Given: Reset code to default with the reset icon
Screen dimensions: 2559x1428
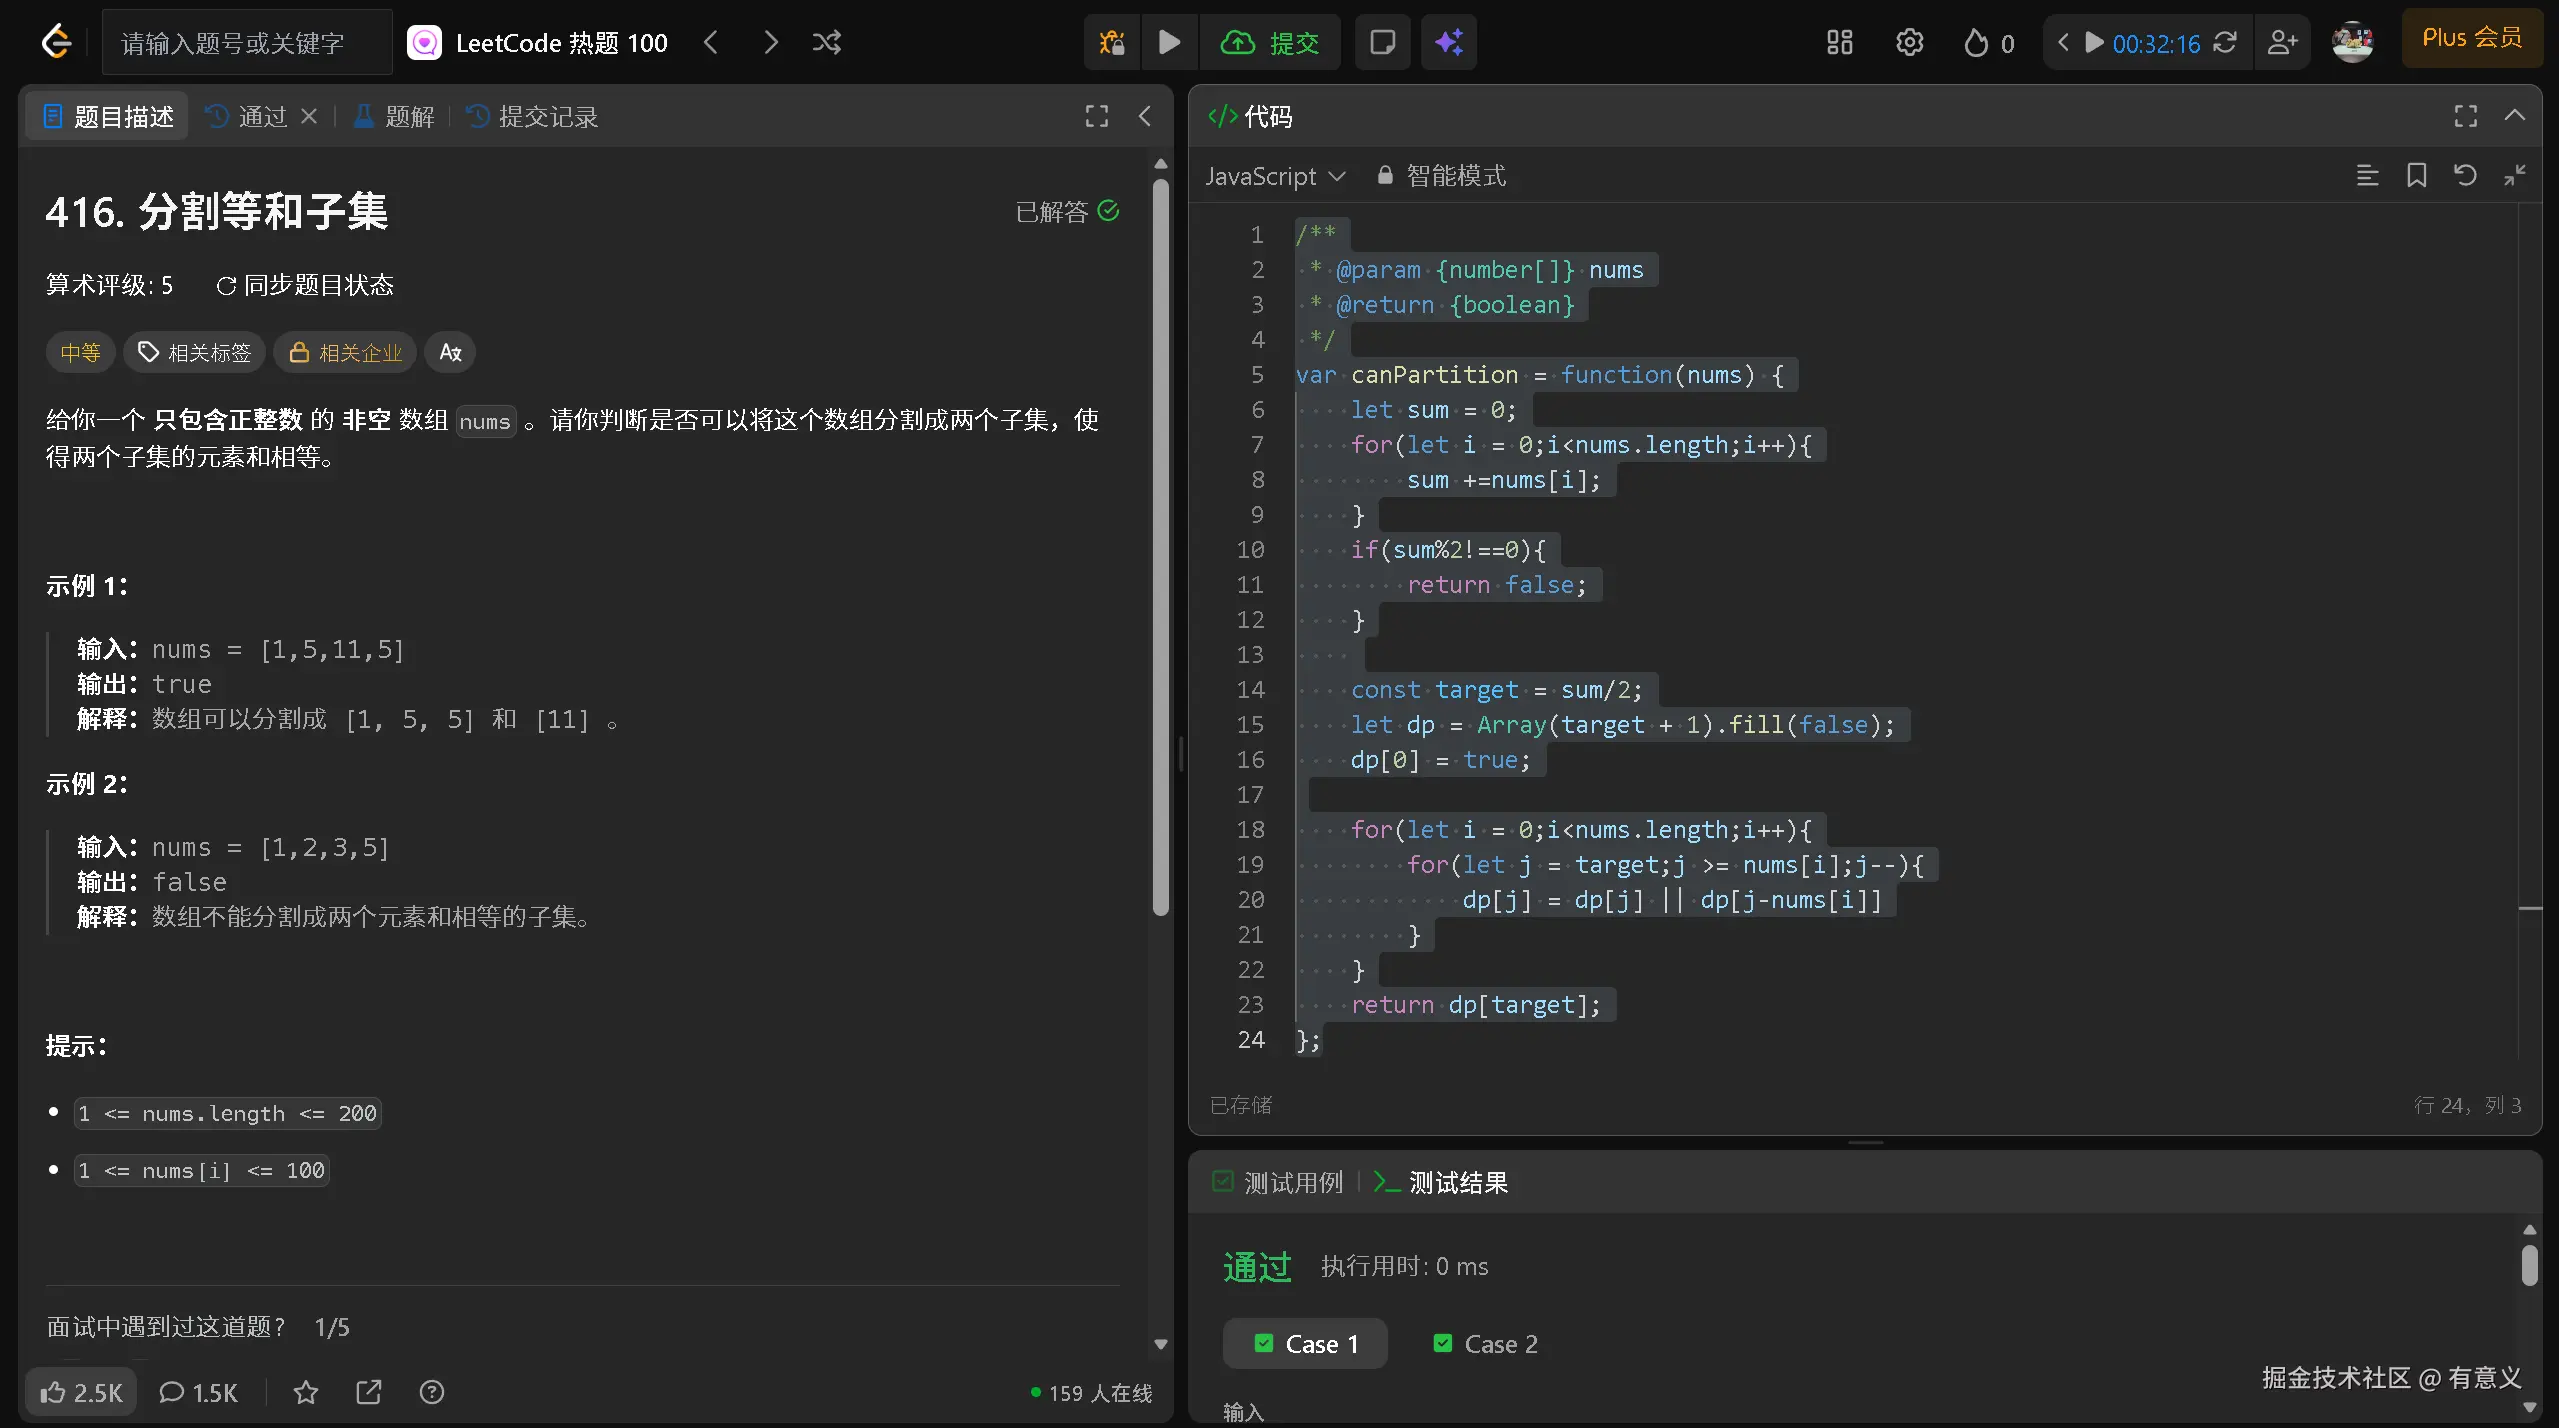Looking at the screenshot, I should (x=2465, y=176).
